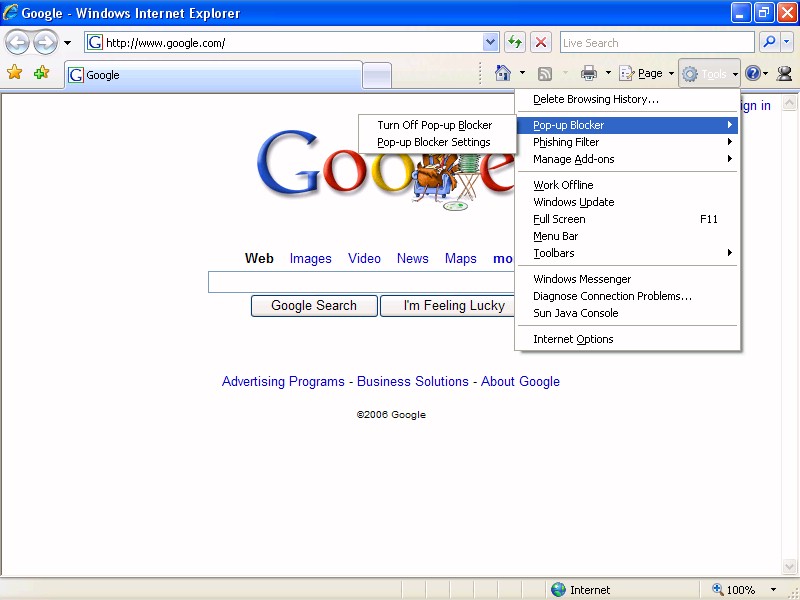800x600 pixels.
Task: Click the Google search text box
Action: (x=361, y=282)
